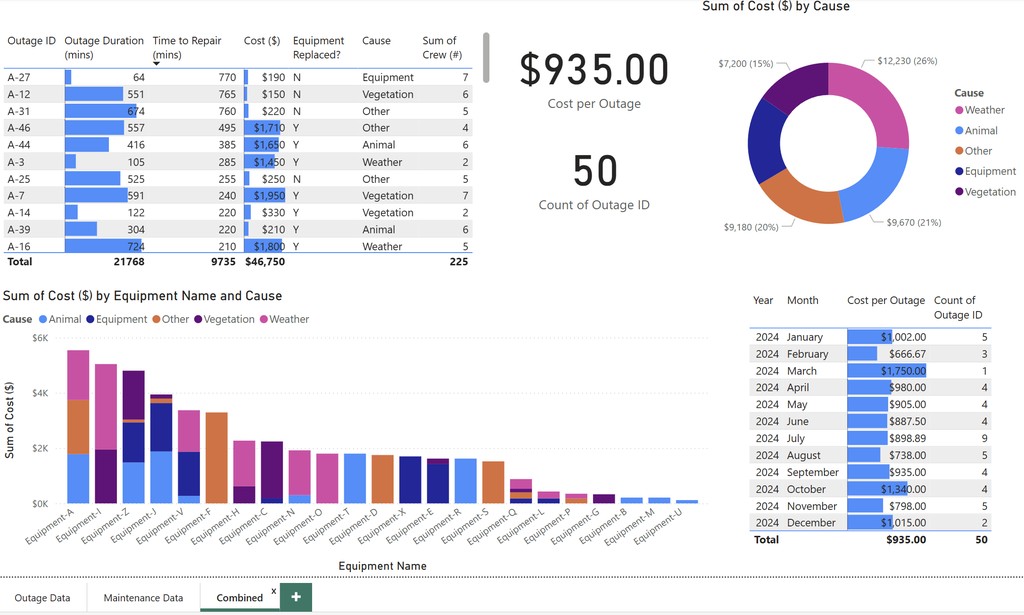Click the $935.00 Cost per Outage card

pyautogui.click(x=594, y=80)
